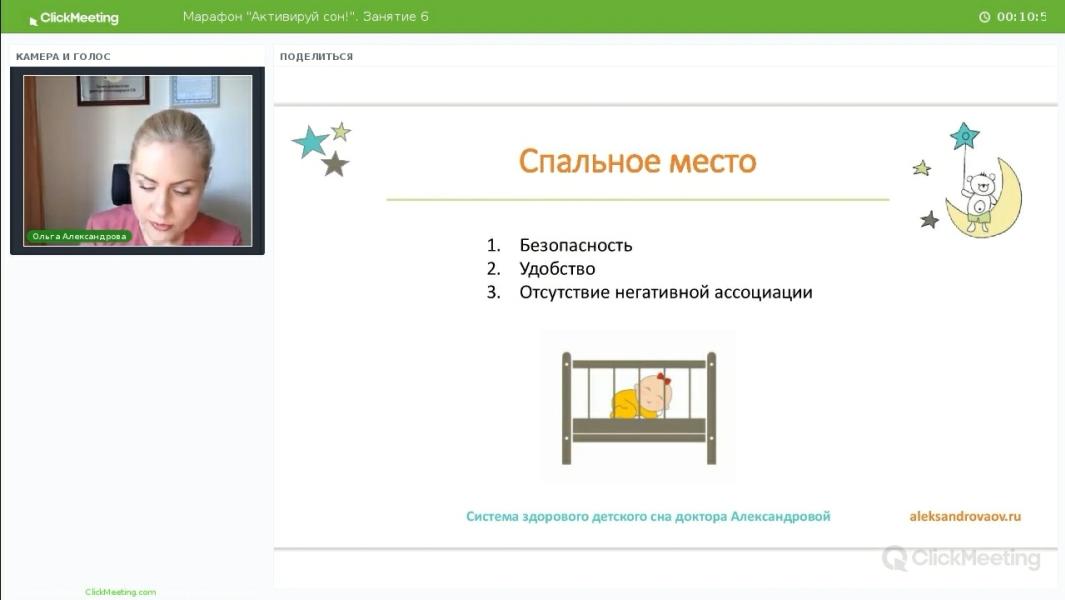Click the elapsed session timer 00:10
Viewport: 1065px width, 600px height.
[x=1022, y=17]
